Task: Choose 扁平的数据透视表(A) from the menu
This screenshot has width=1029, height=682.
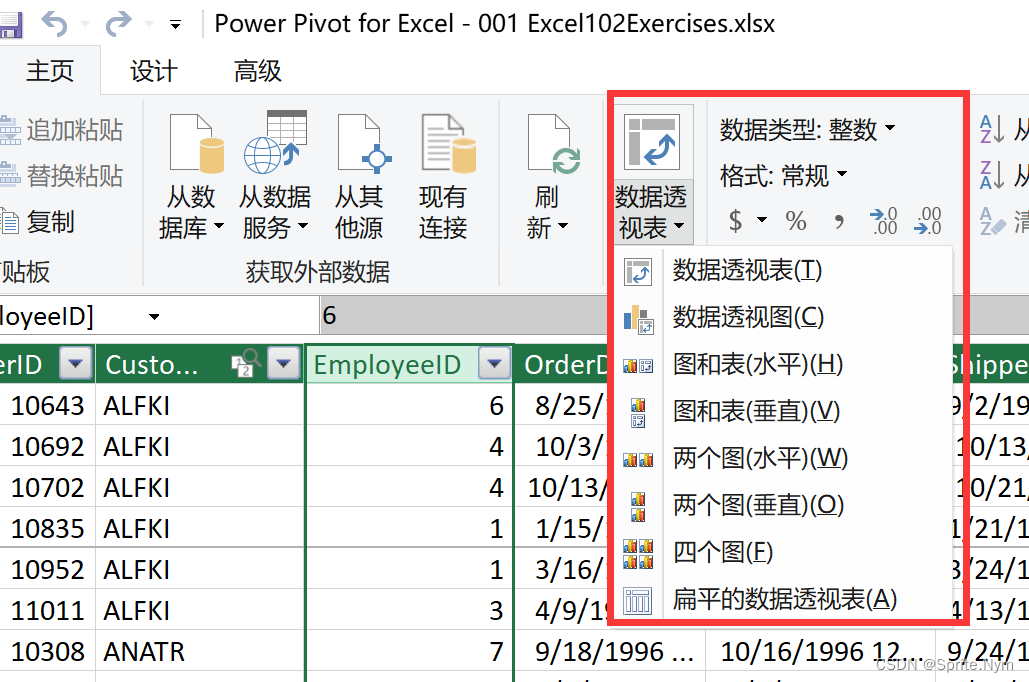Action: 782,599
